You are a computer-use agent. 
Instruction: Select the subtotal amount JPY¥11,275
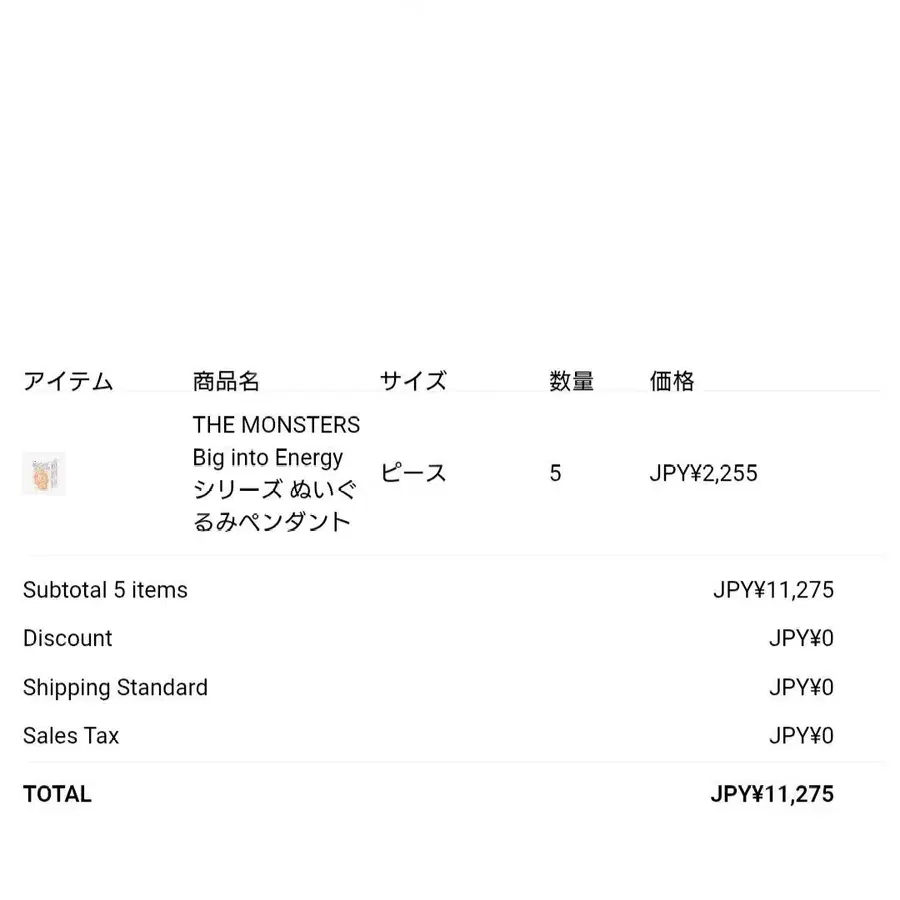pos(773,590)
